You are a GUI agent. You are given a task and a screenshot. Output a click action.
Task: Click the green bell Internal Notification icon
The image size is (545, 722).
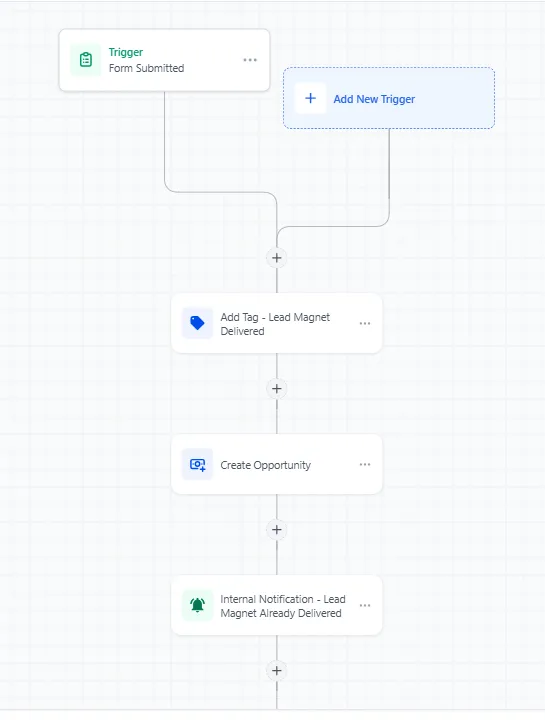pyautogui.click(x=197, y=605)
